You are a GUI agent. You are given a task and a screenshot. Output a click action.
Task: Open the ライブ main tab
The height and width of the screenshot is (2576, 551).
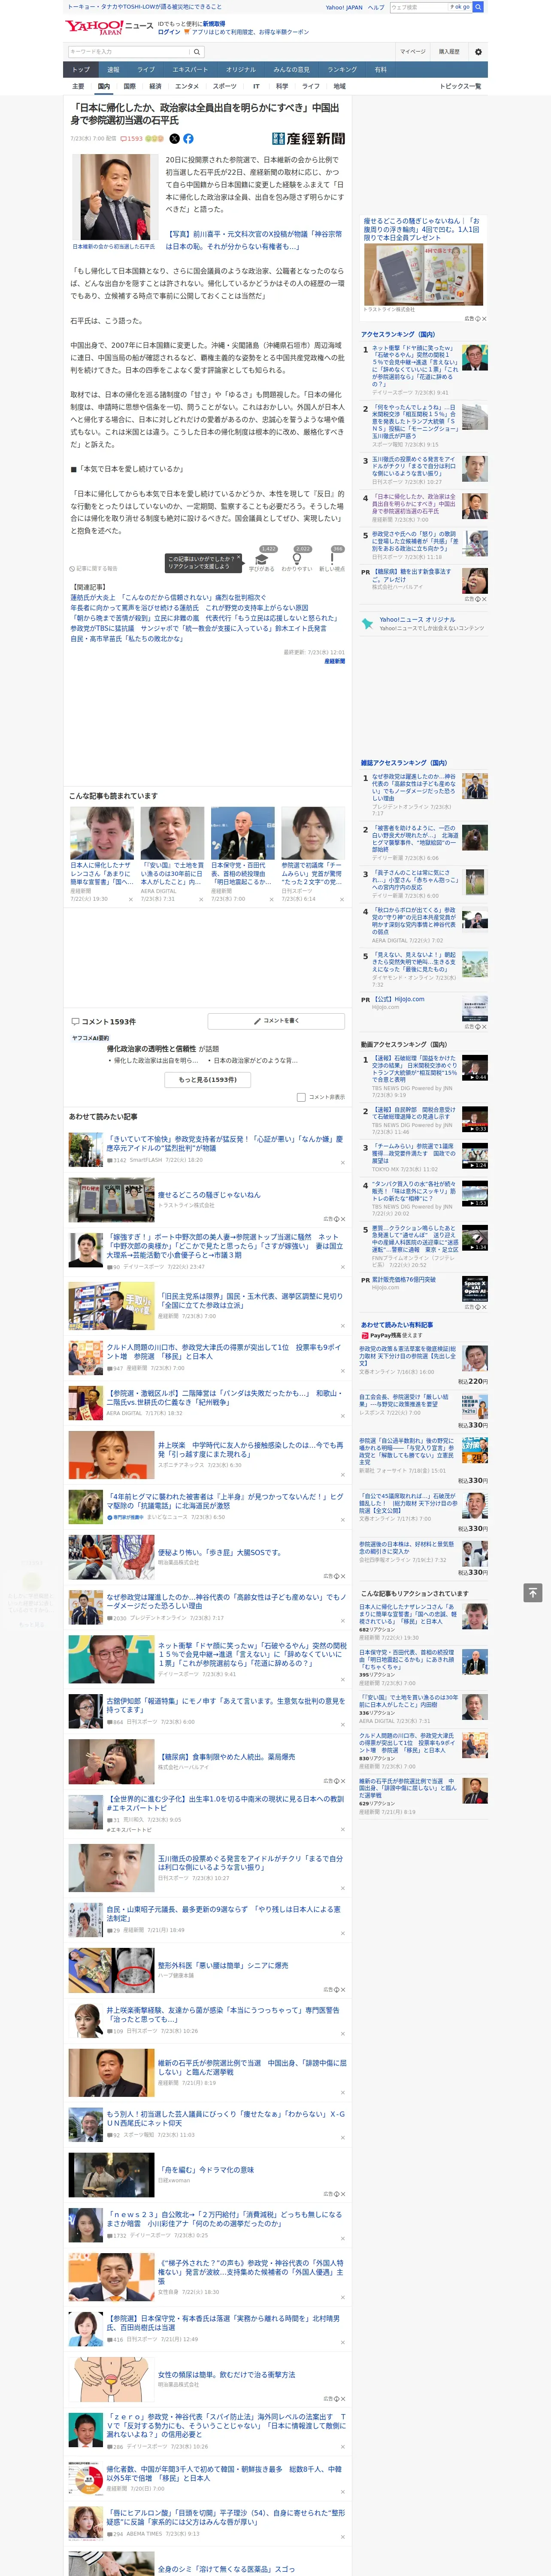click(146, 70)
